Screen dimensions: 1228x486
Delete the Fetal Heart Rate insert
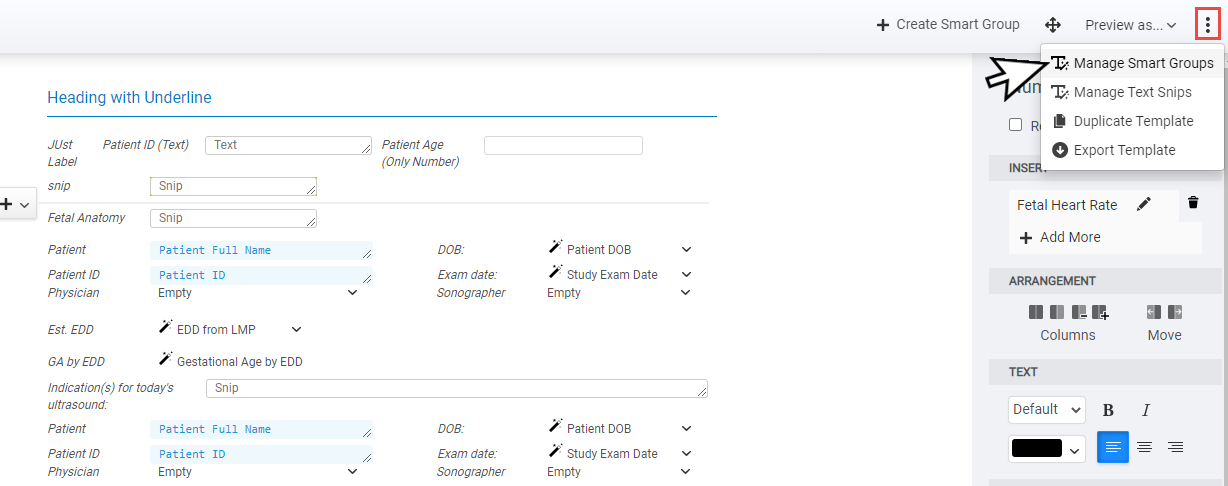(x=1193, y=203)
